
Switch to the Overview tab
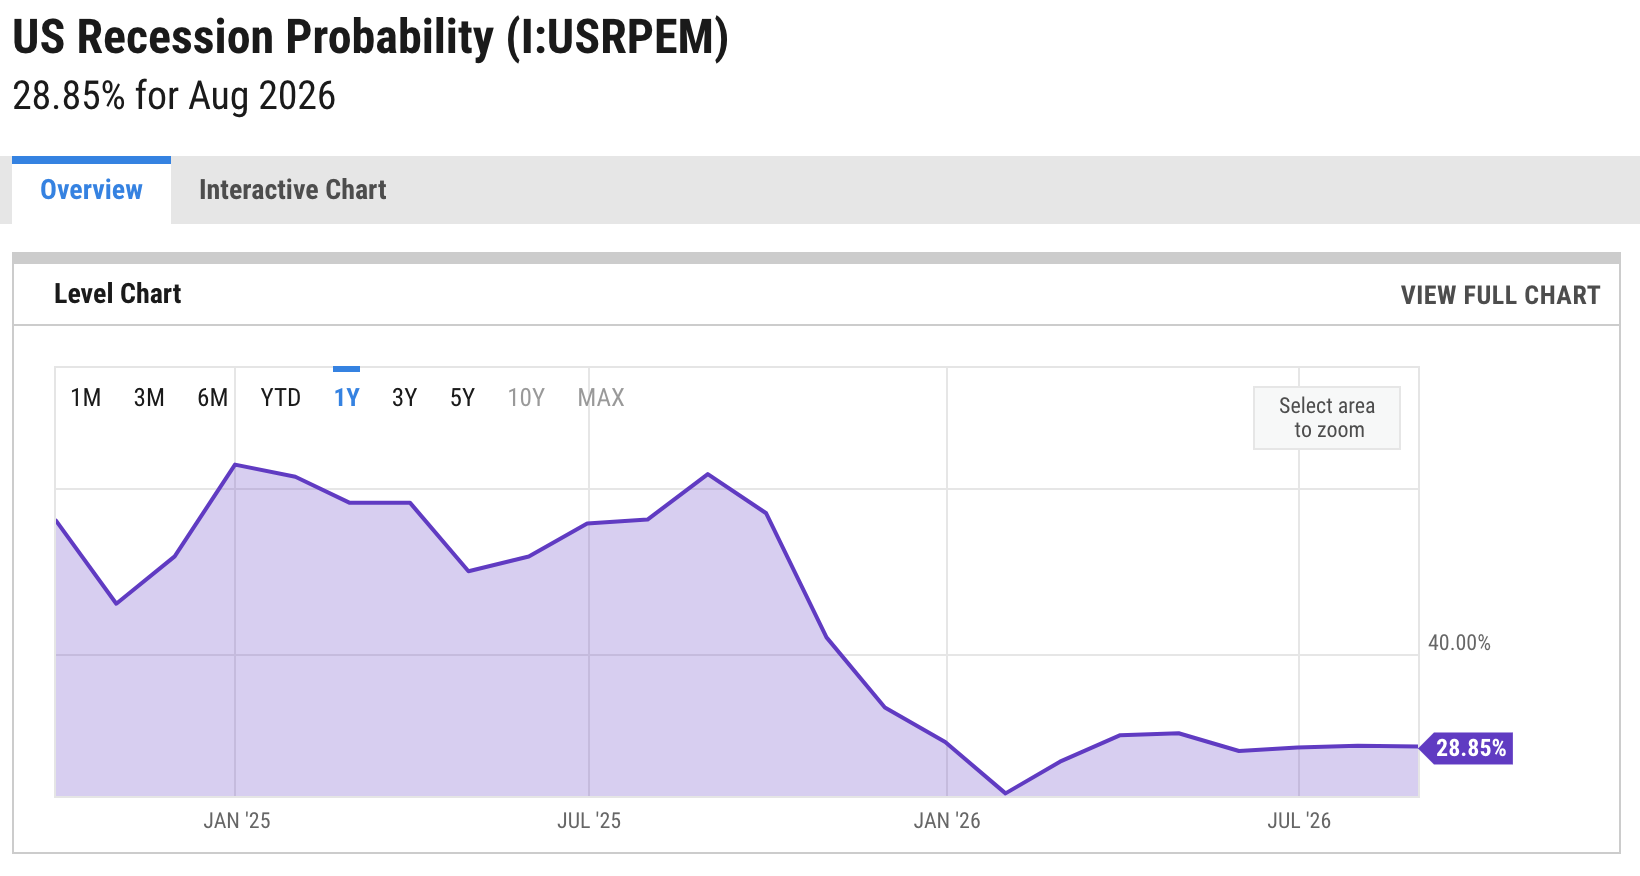pos(91,190)
